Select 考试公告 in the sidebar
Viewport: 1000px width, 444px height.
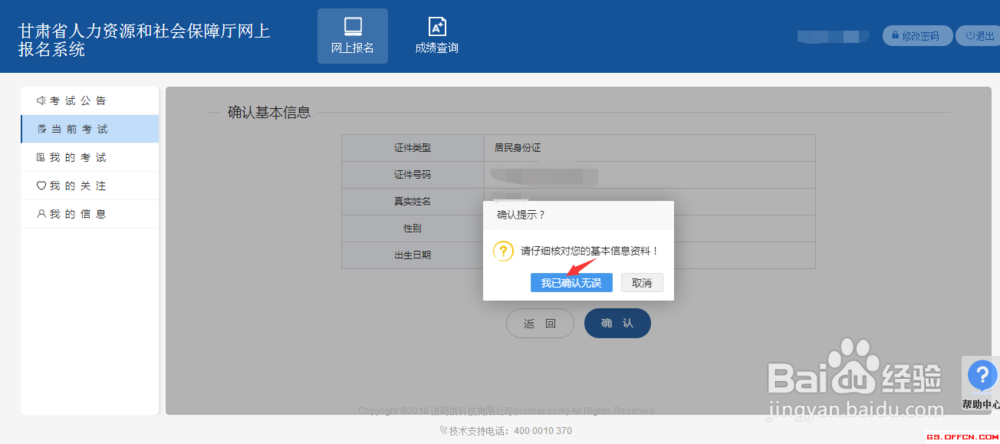tap(90, 101)
